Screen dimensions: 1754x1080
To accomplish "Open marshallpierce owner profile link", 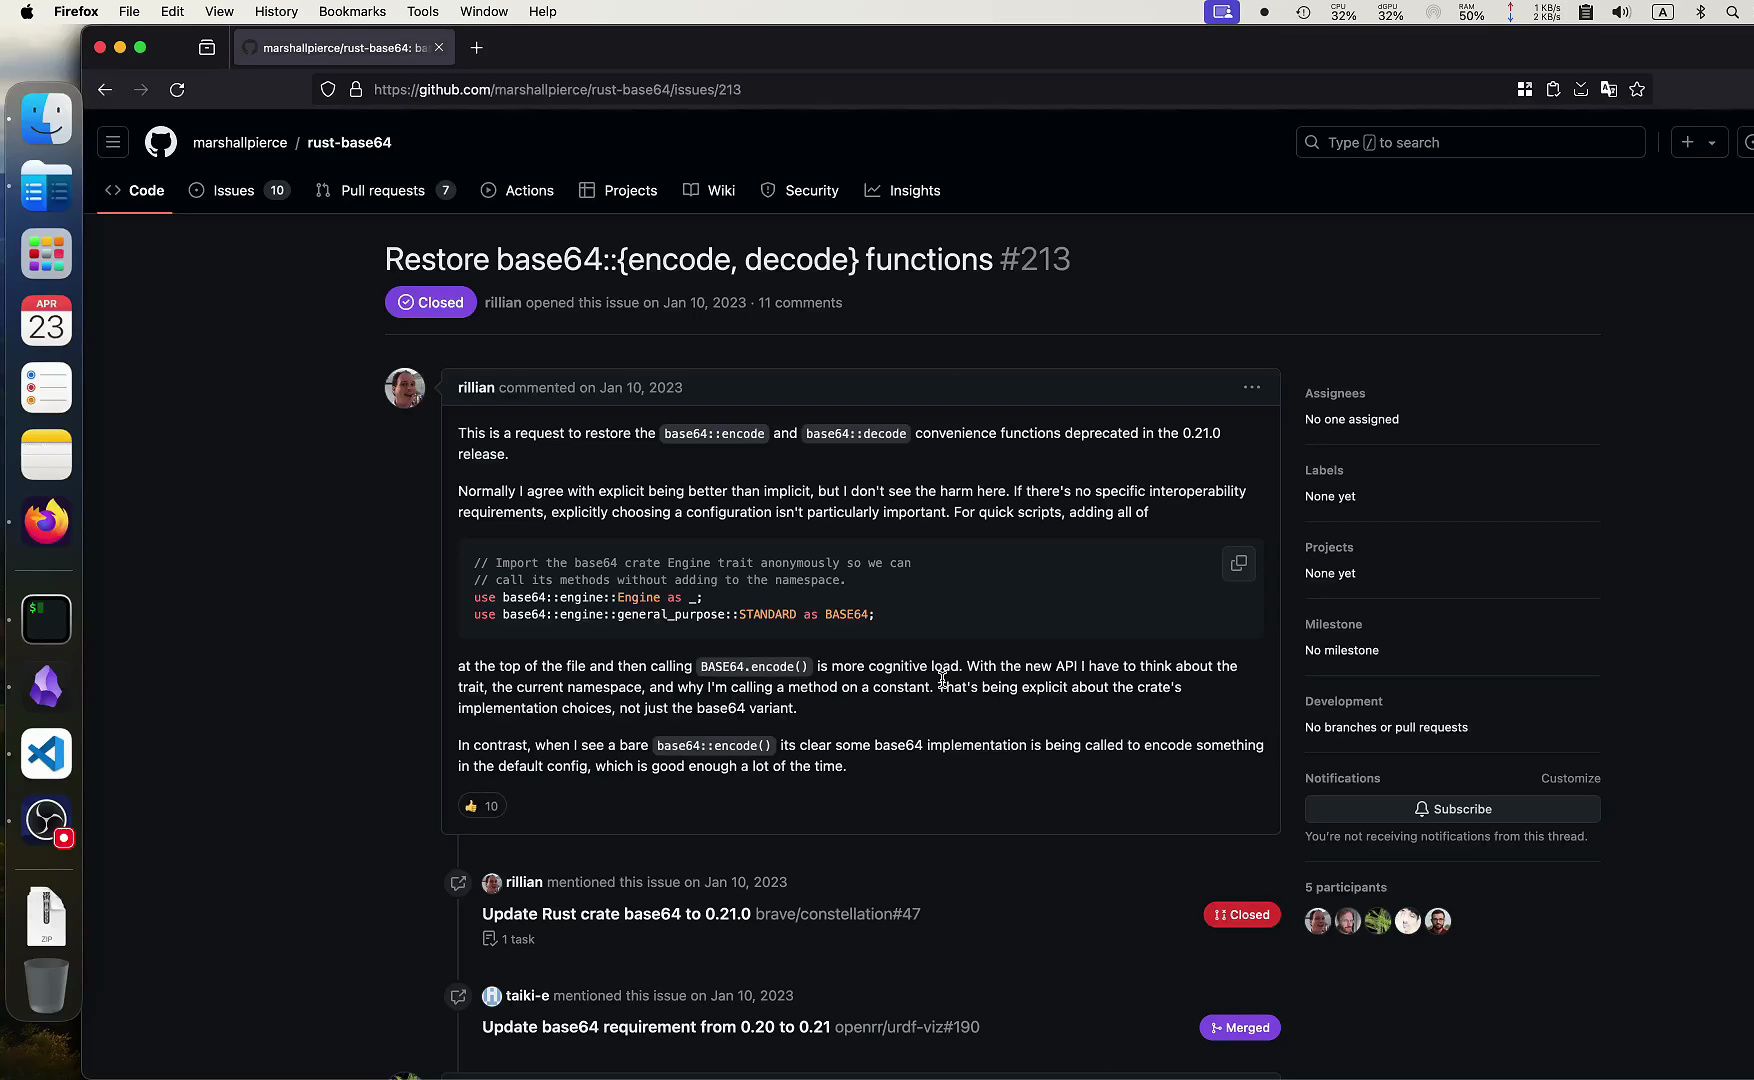I will point(240,142).
